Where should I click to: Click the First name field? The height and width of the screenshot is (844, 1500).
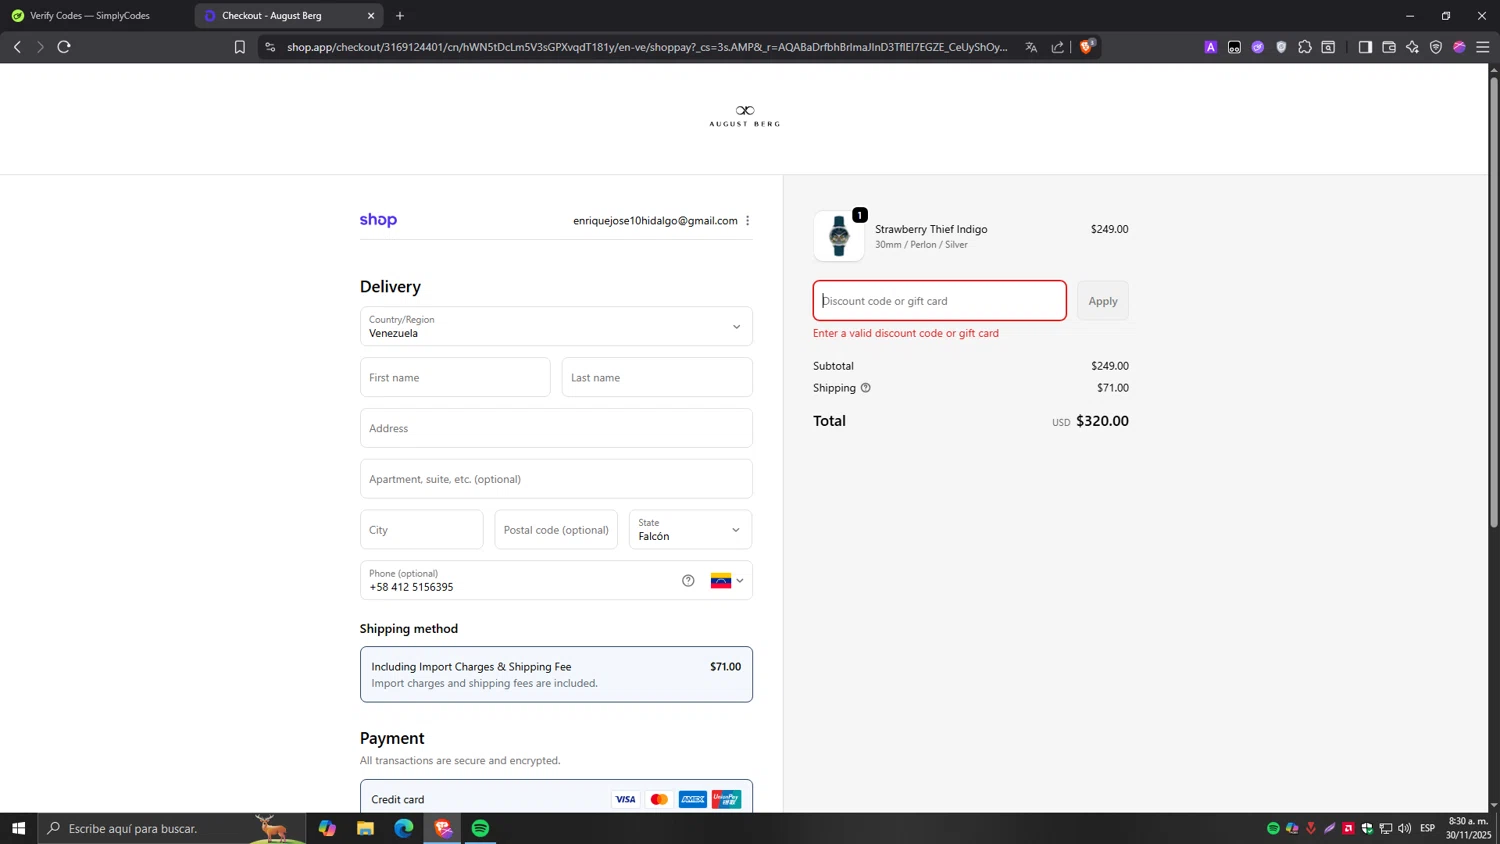click(455, 377)
